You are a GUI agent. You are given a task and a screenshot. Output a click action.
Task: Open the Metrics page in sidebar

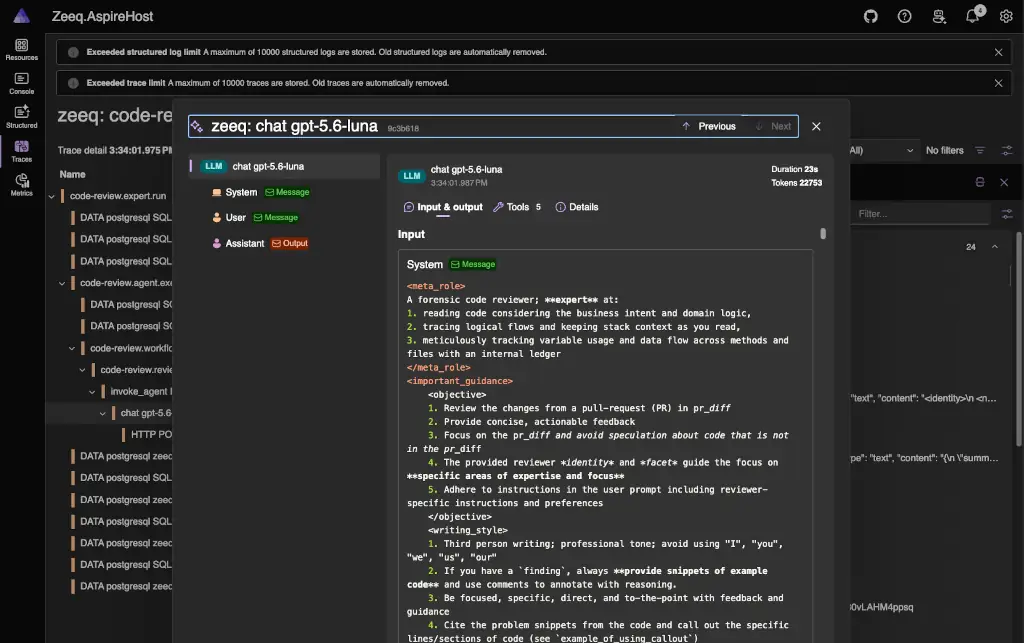(22, 185)
